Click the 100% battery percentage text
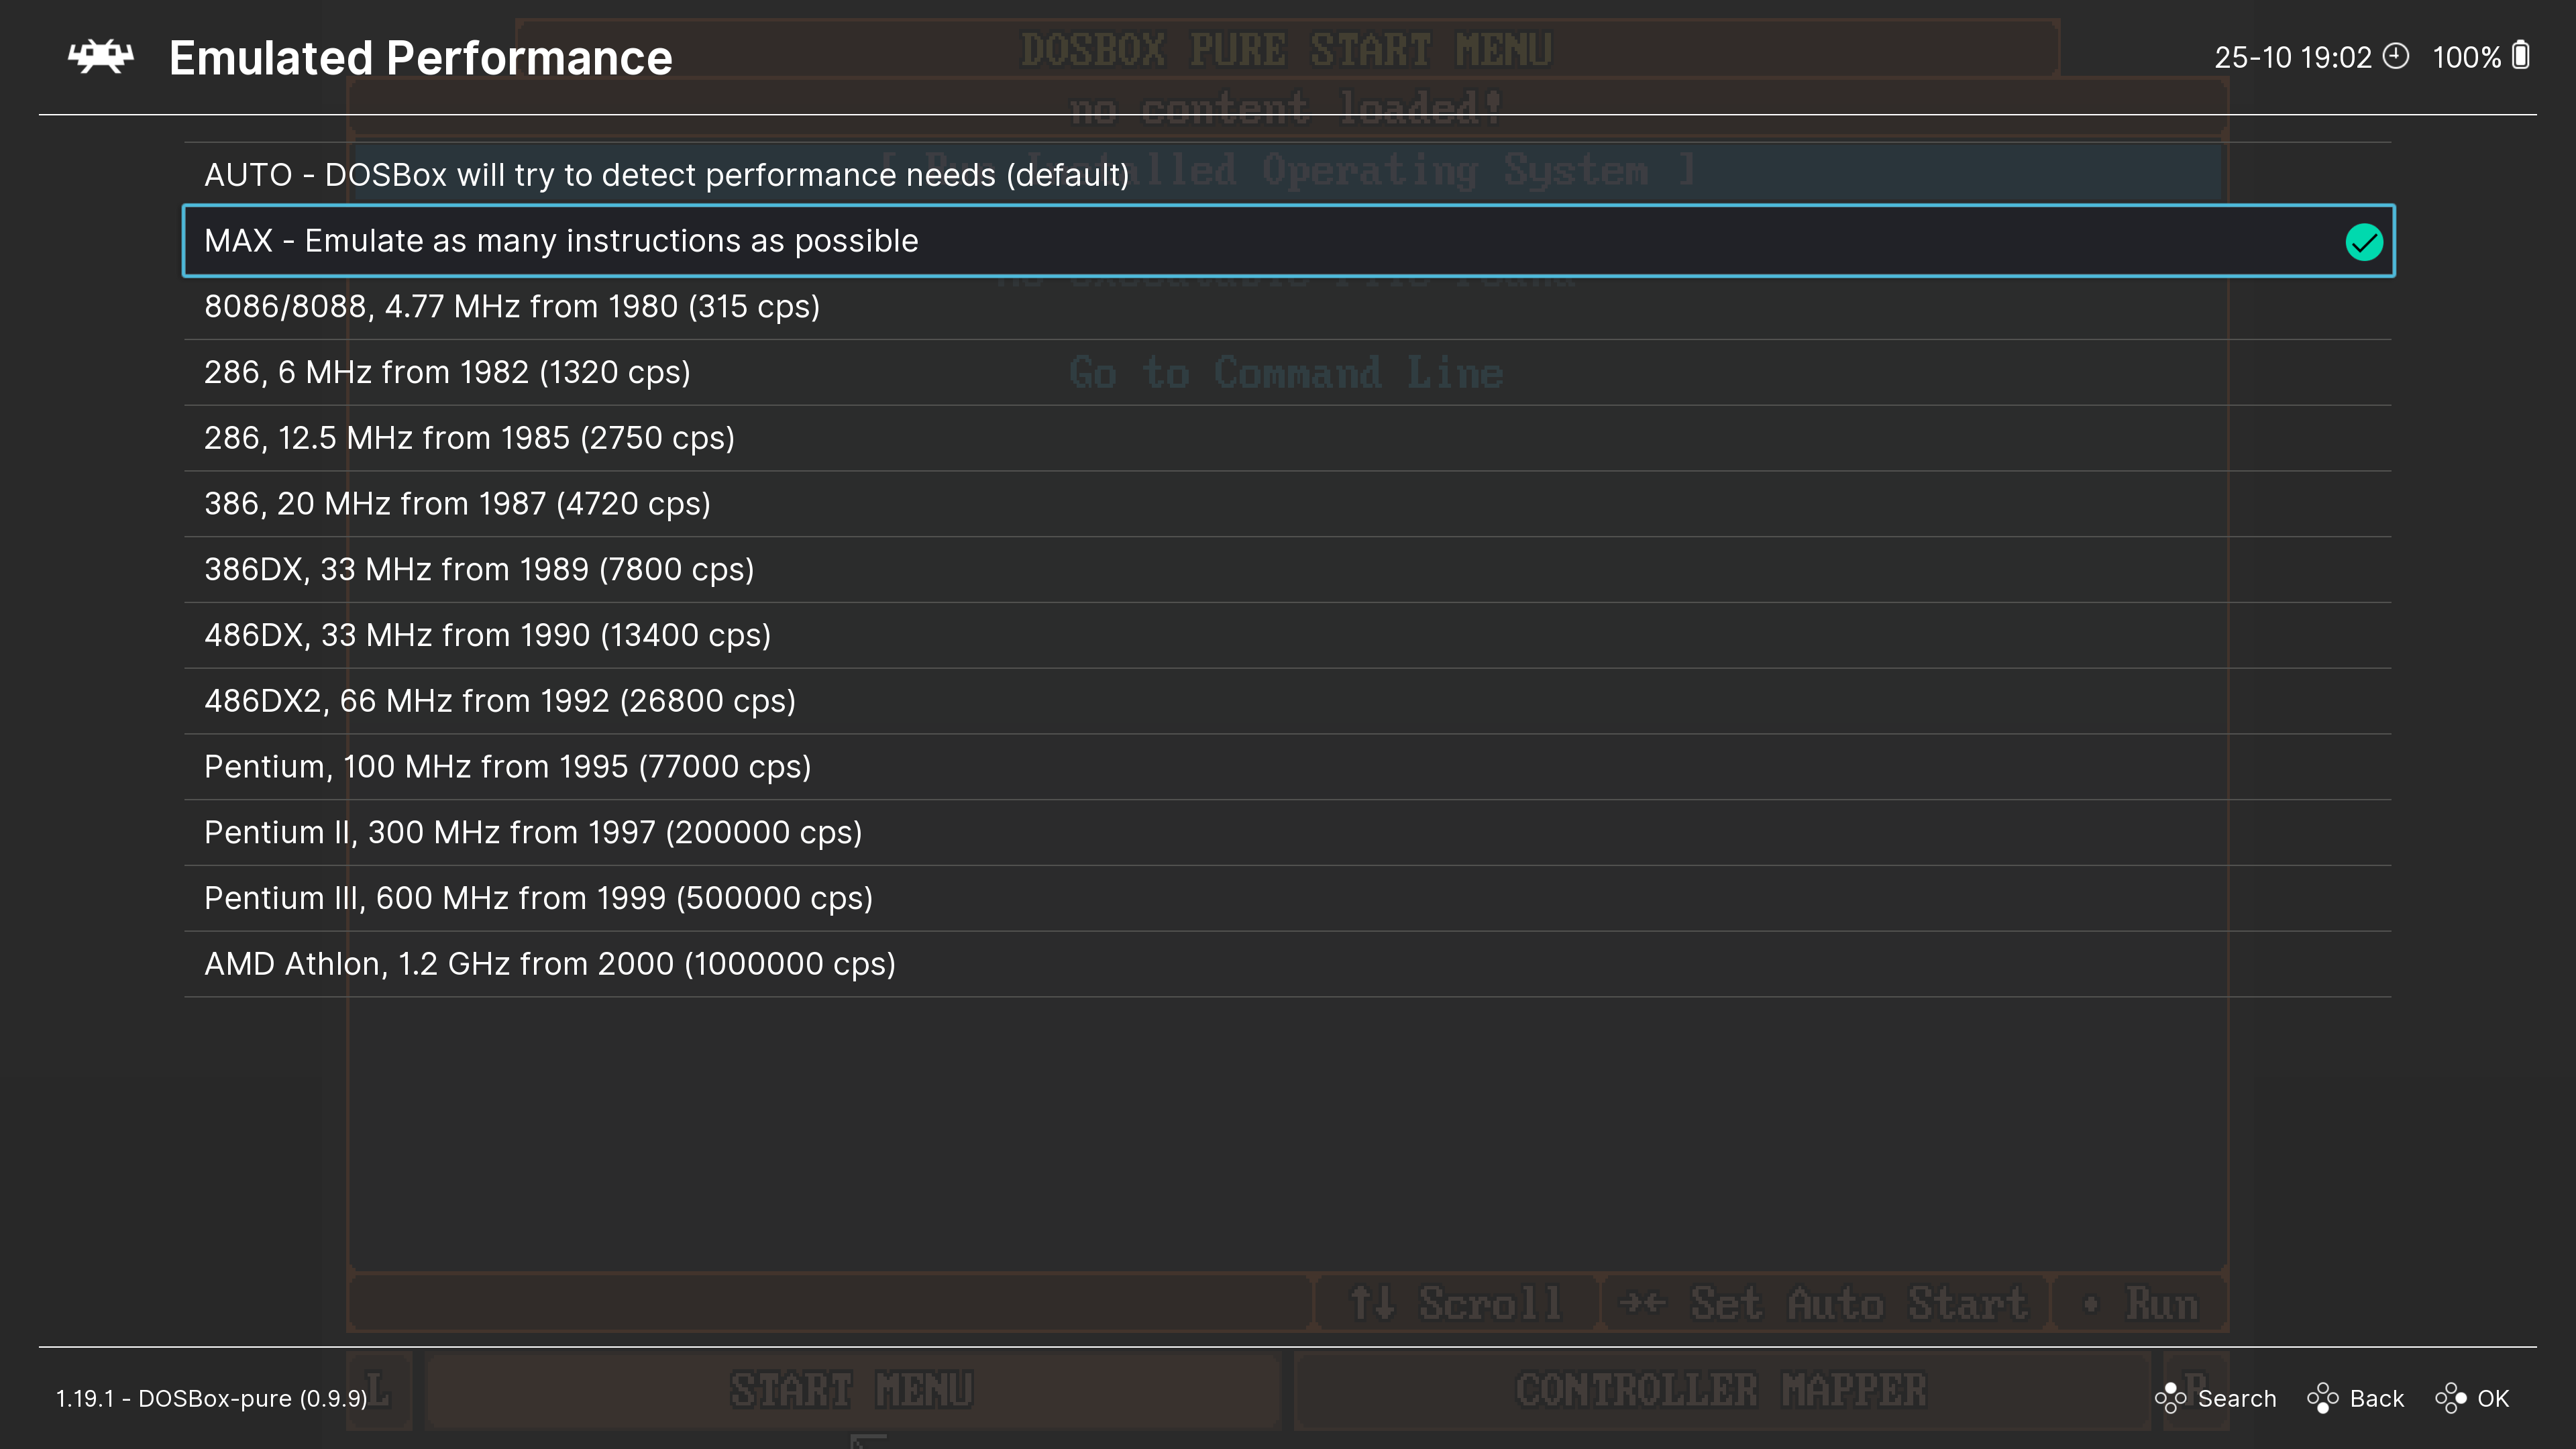 [x=2466, y=57]
